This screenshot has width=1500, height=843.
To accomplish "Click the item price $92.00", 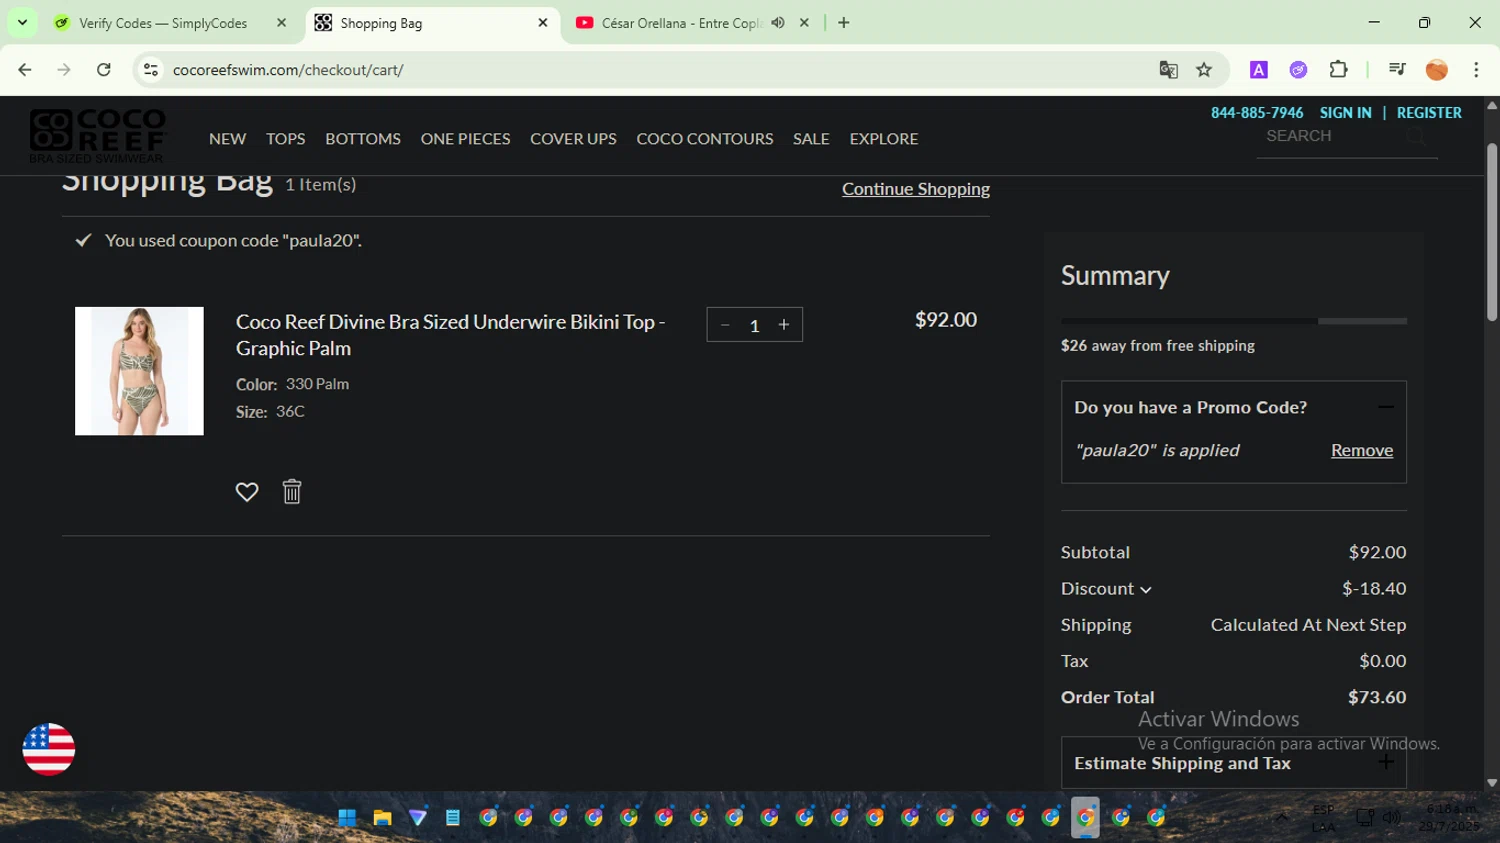I will coord(946,320).
